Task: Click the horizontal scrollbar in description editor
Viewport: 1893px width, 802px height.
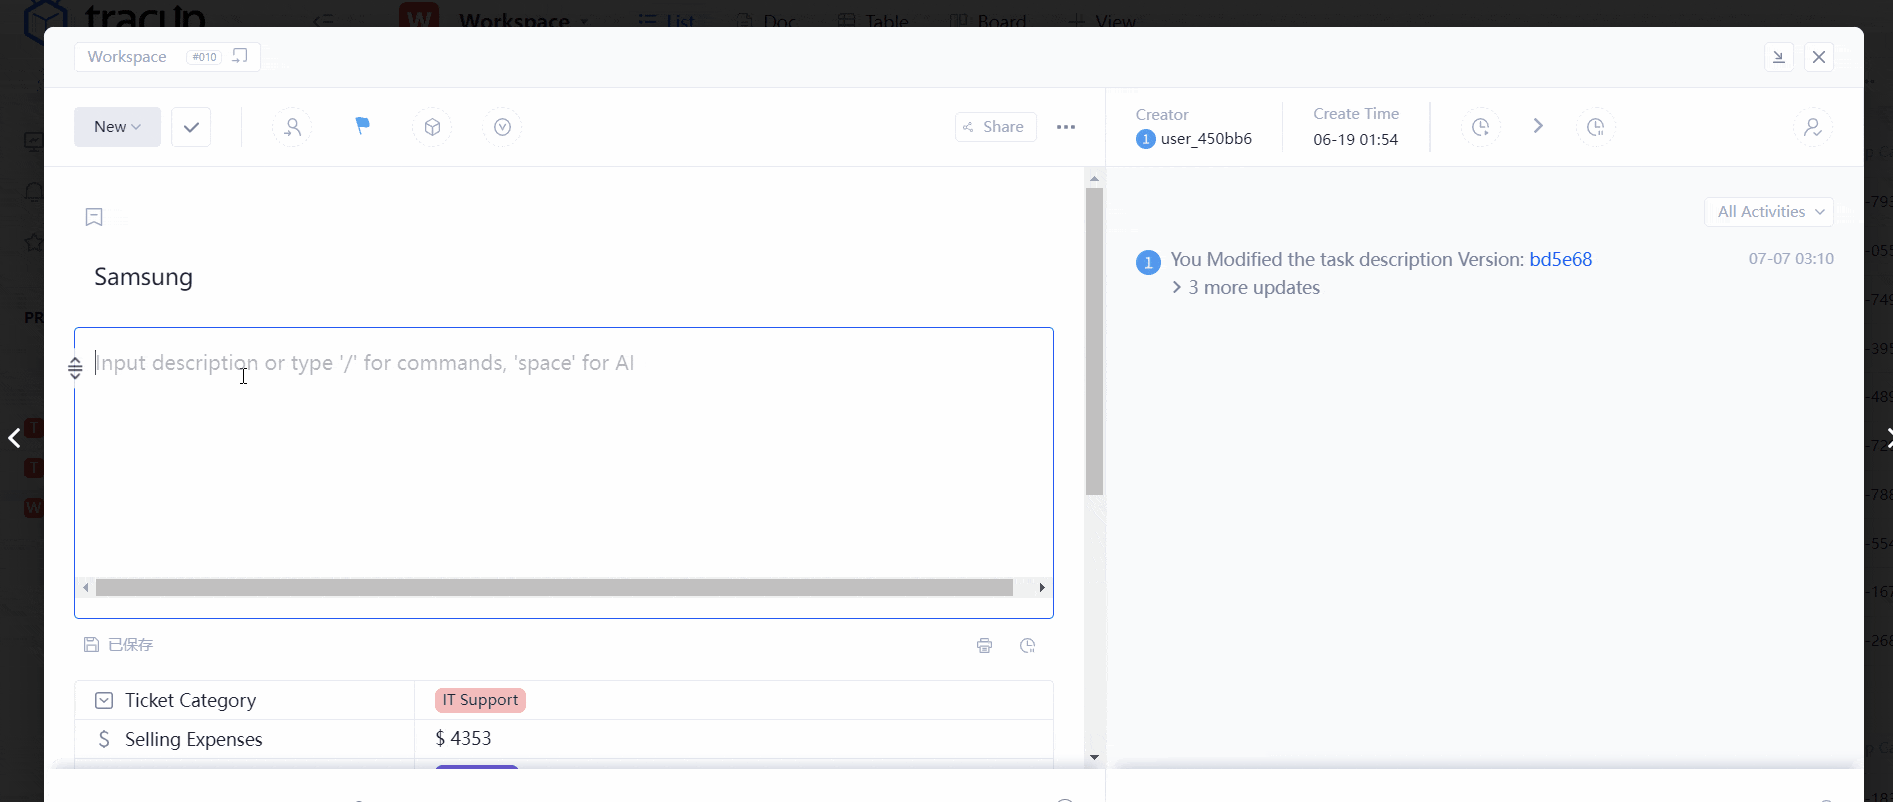Action: click(554, 588)
